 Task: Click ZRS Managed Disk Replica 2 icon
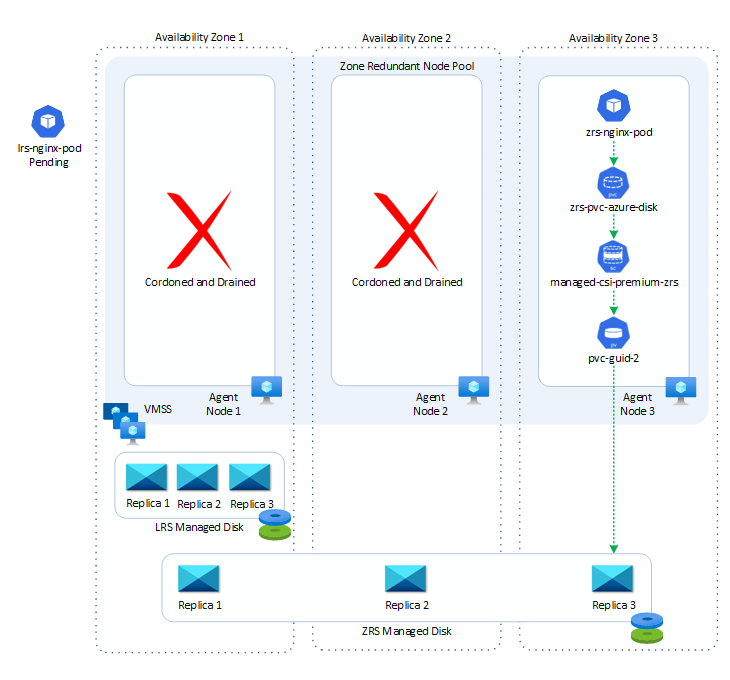coord(406,578)
